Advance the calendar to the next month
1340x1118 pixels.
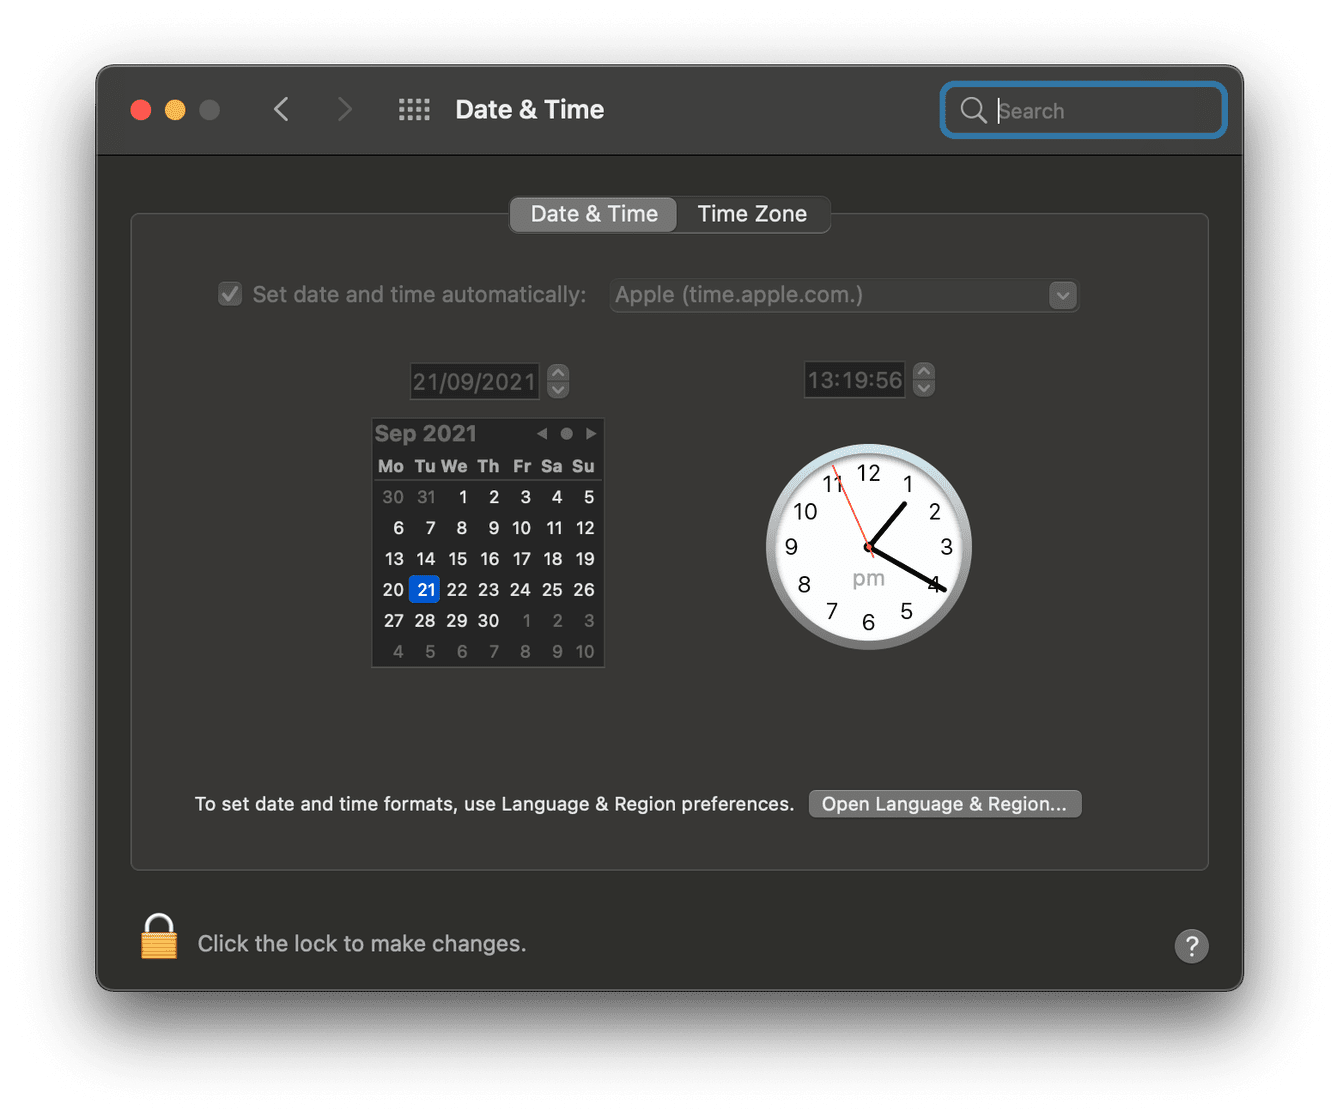(x=591, y=433)
